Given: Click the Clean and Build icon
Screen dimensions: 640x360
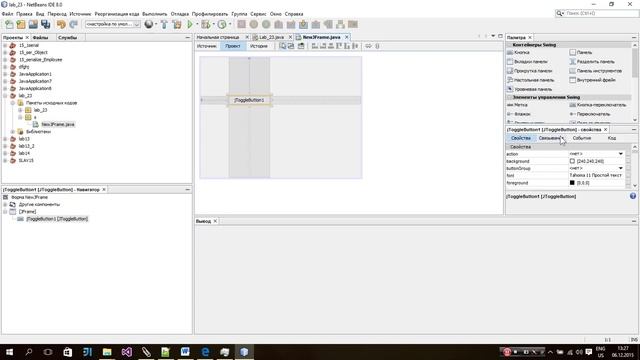Looking at the screenshot, I should pyautogui.click(x=177, y=24).
